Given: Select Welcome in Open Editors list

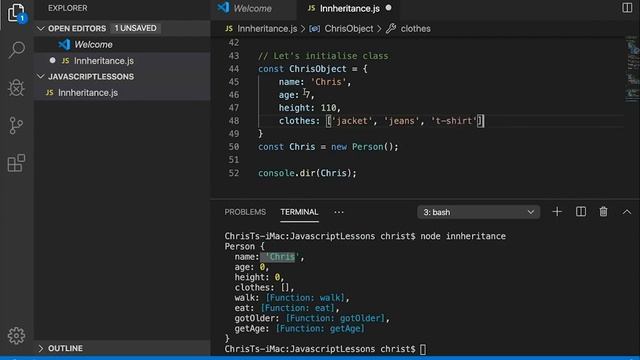Looking at the screenshot, I should coord(122,44).
